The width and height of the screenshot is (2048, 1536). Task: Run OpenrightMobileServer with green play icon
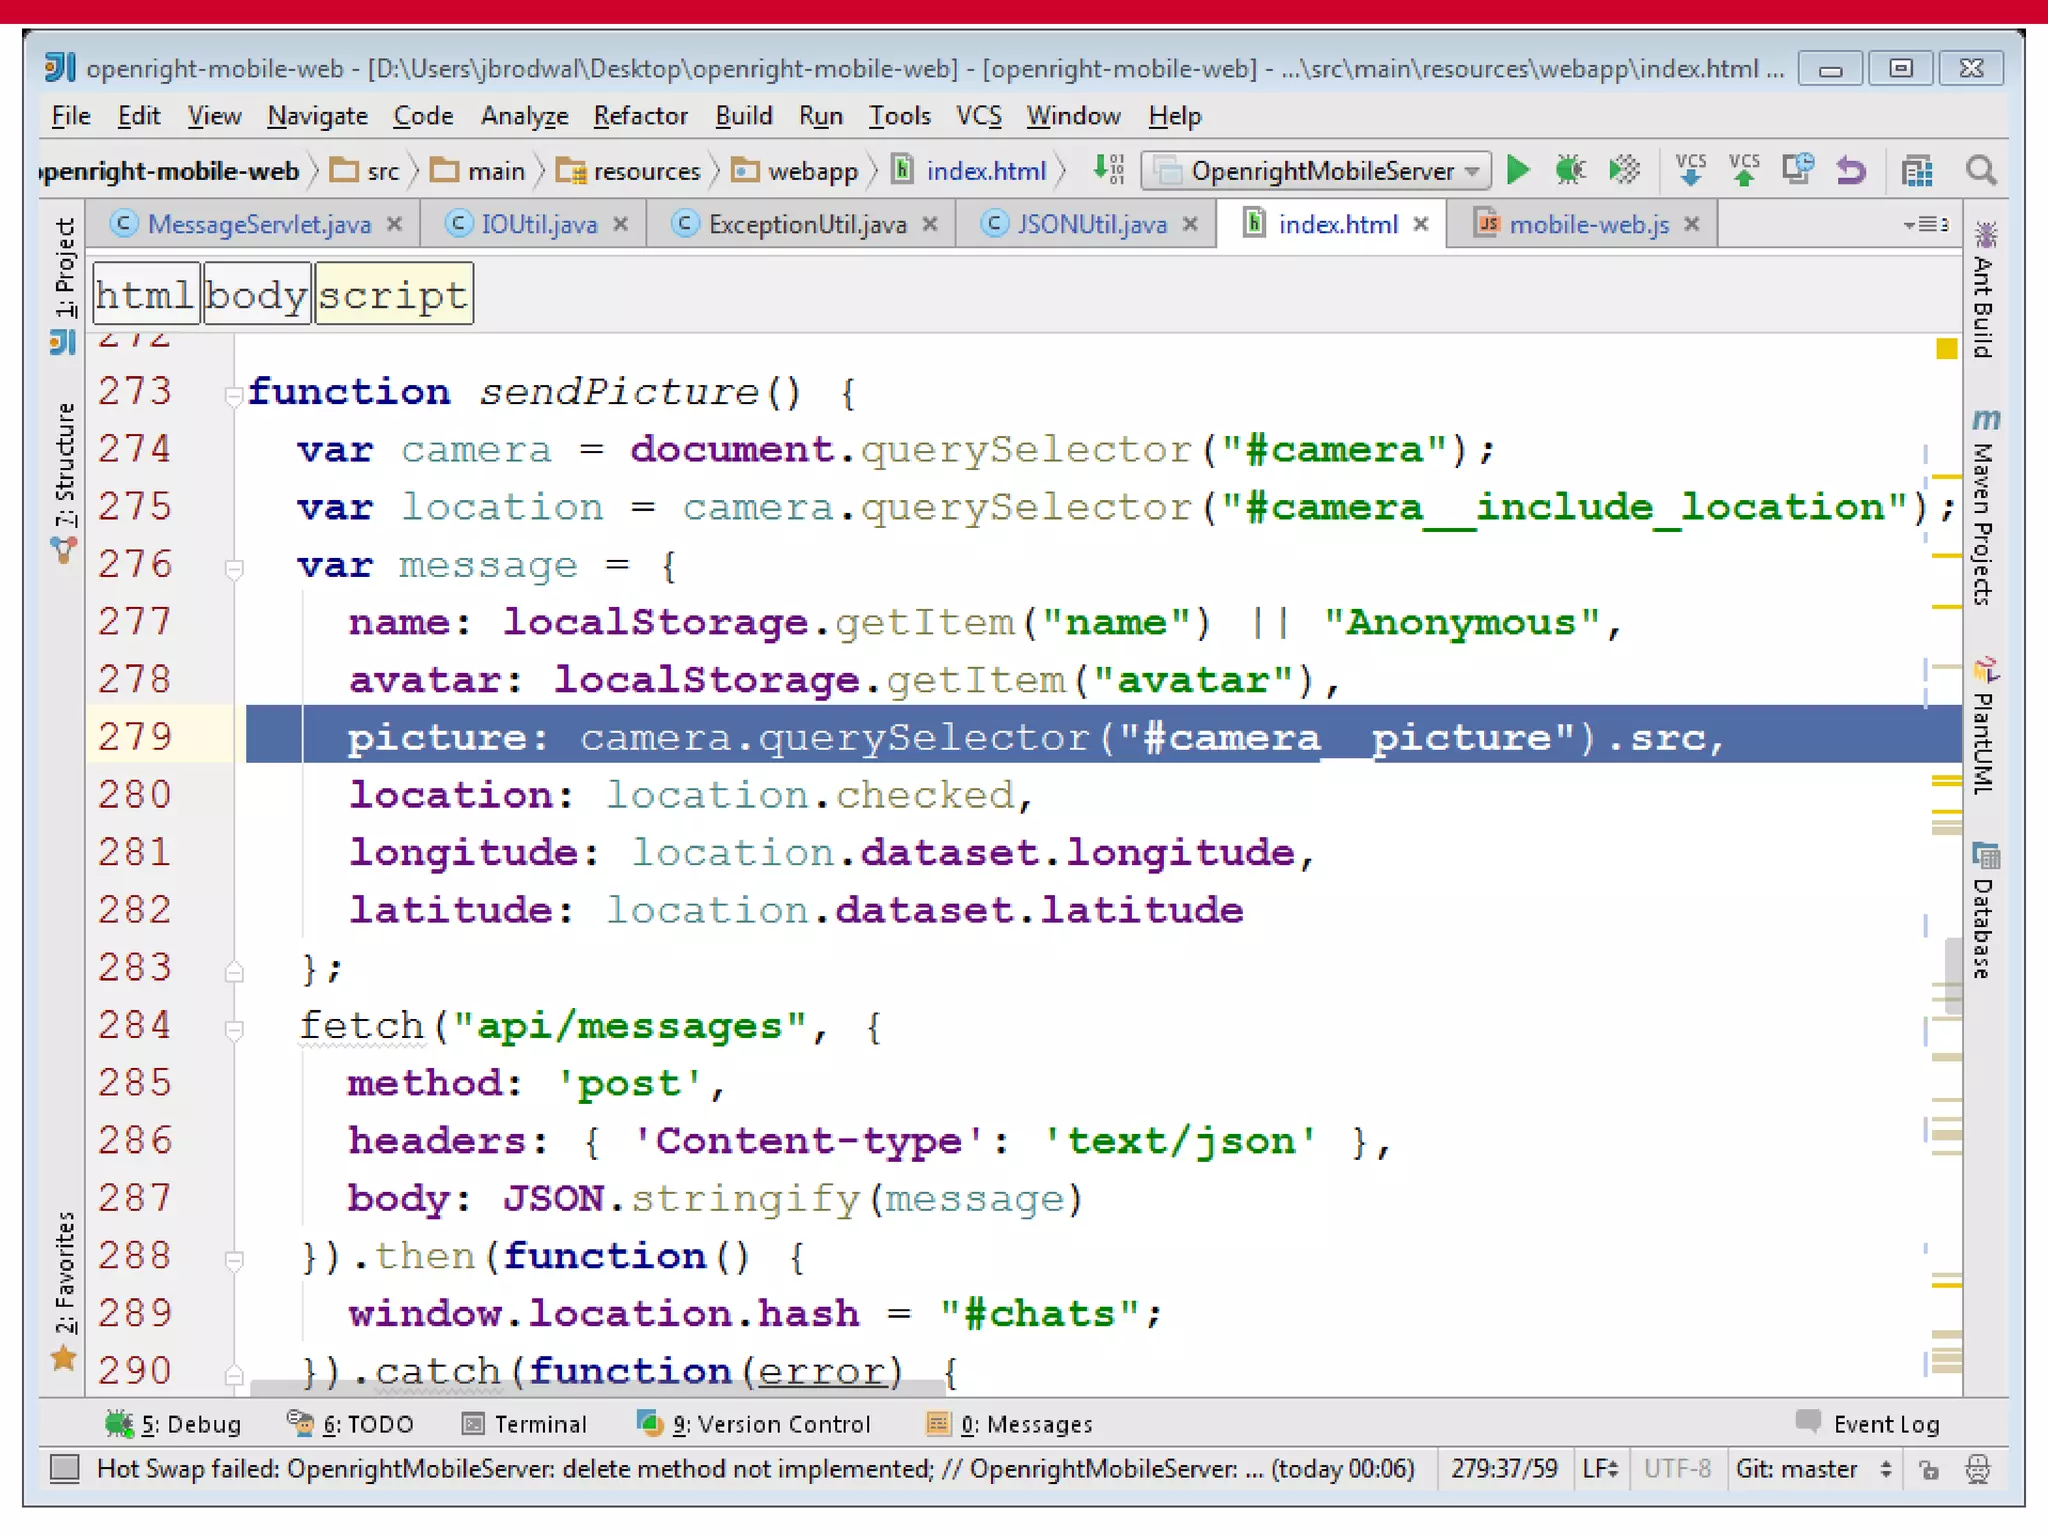pyautogui.click(x=1518, y=171)
